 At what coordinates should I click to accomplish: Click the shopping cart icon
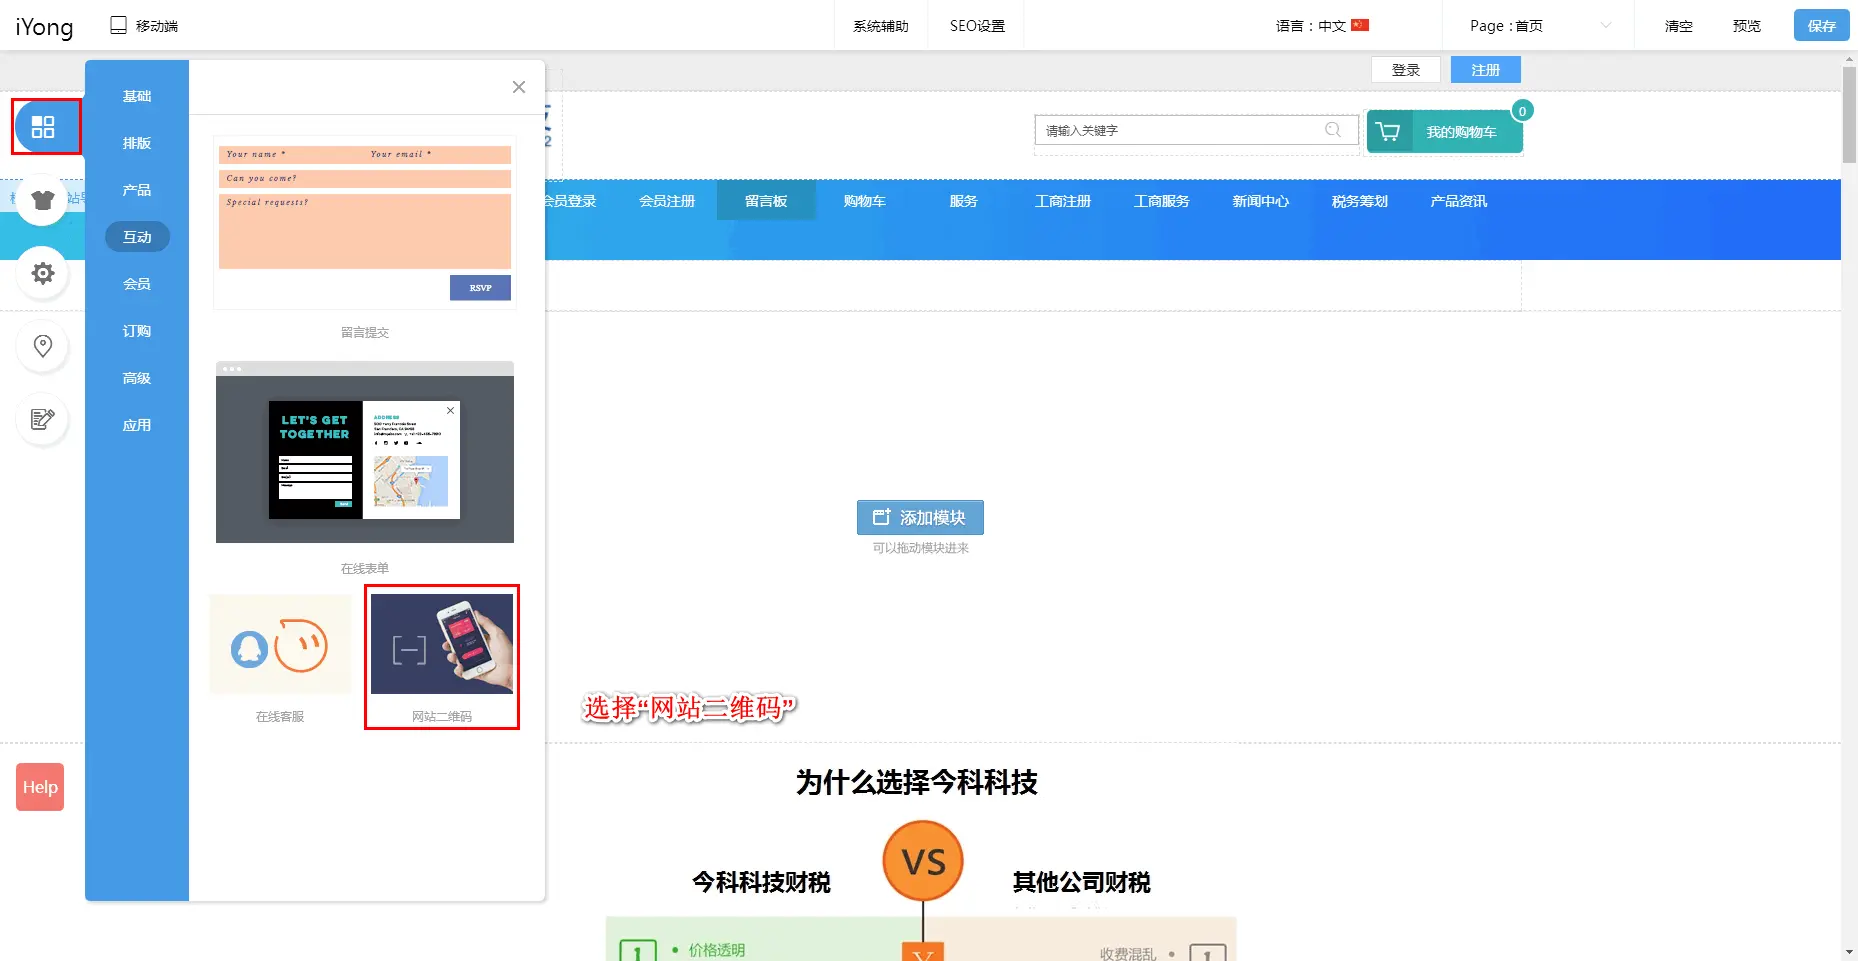1388,132
